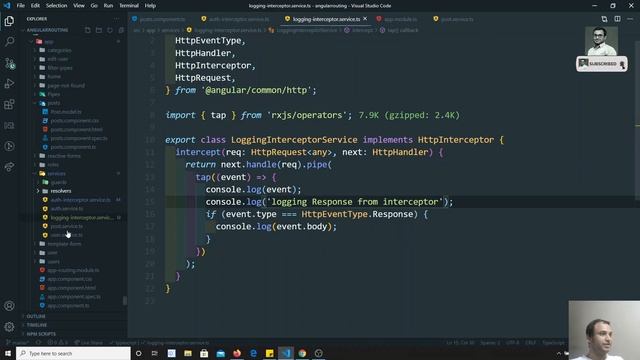Open posts.component.html in file tree
640x360 pixels.
tap(76, 129)
